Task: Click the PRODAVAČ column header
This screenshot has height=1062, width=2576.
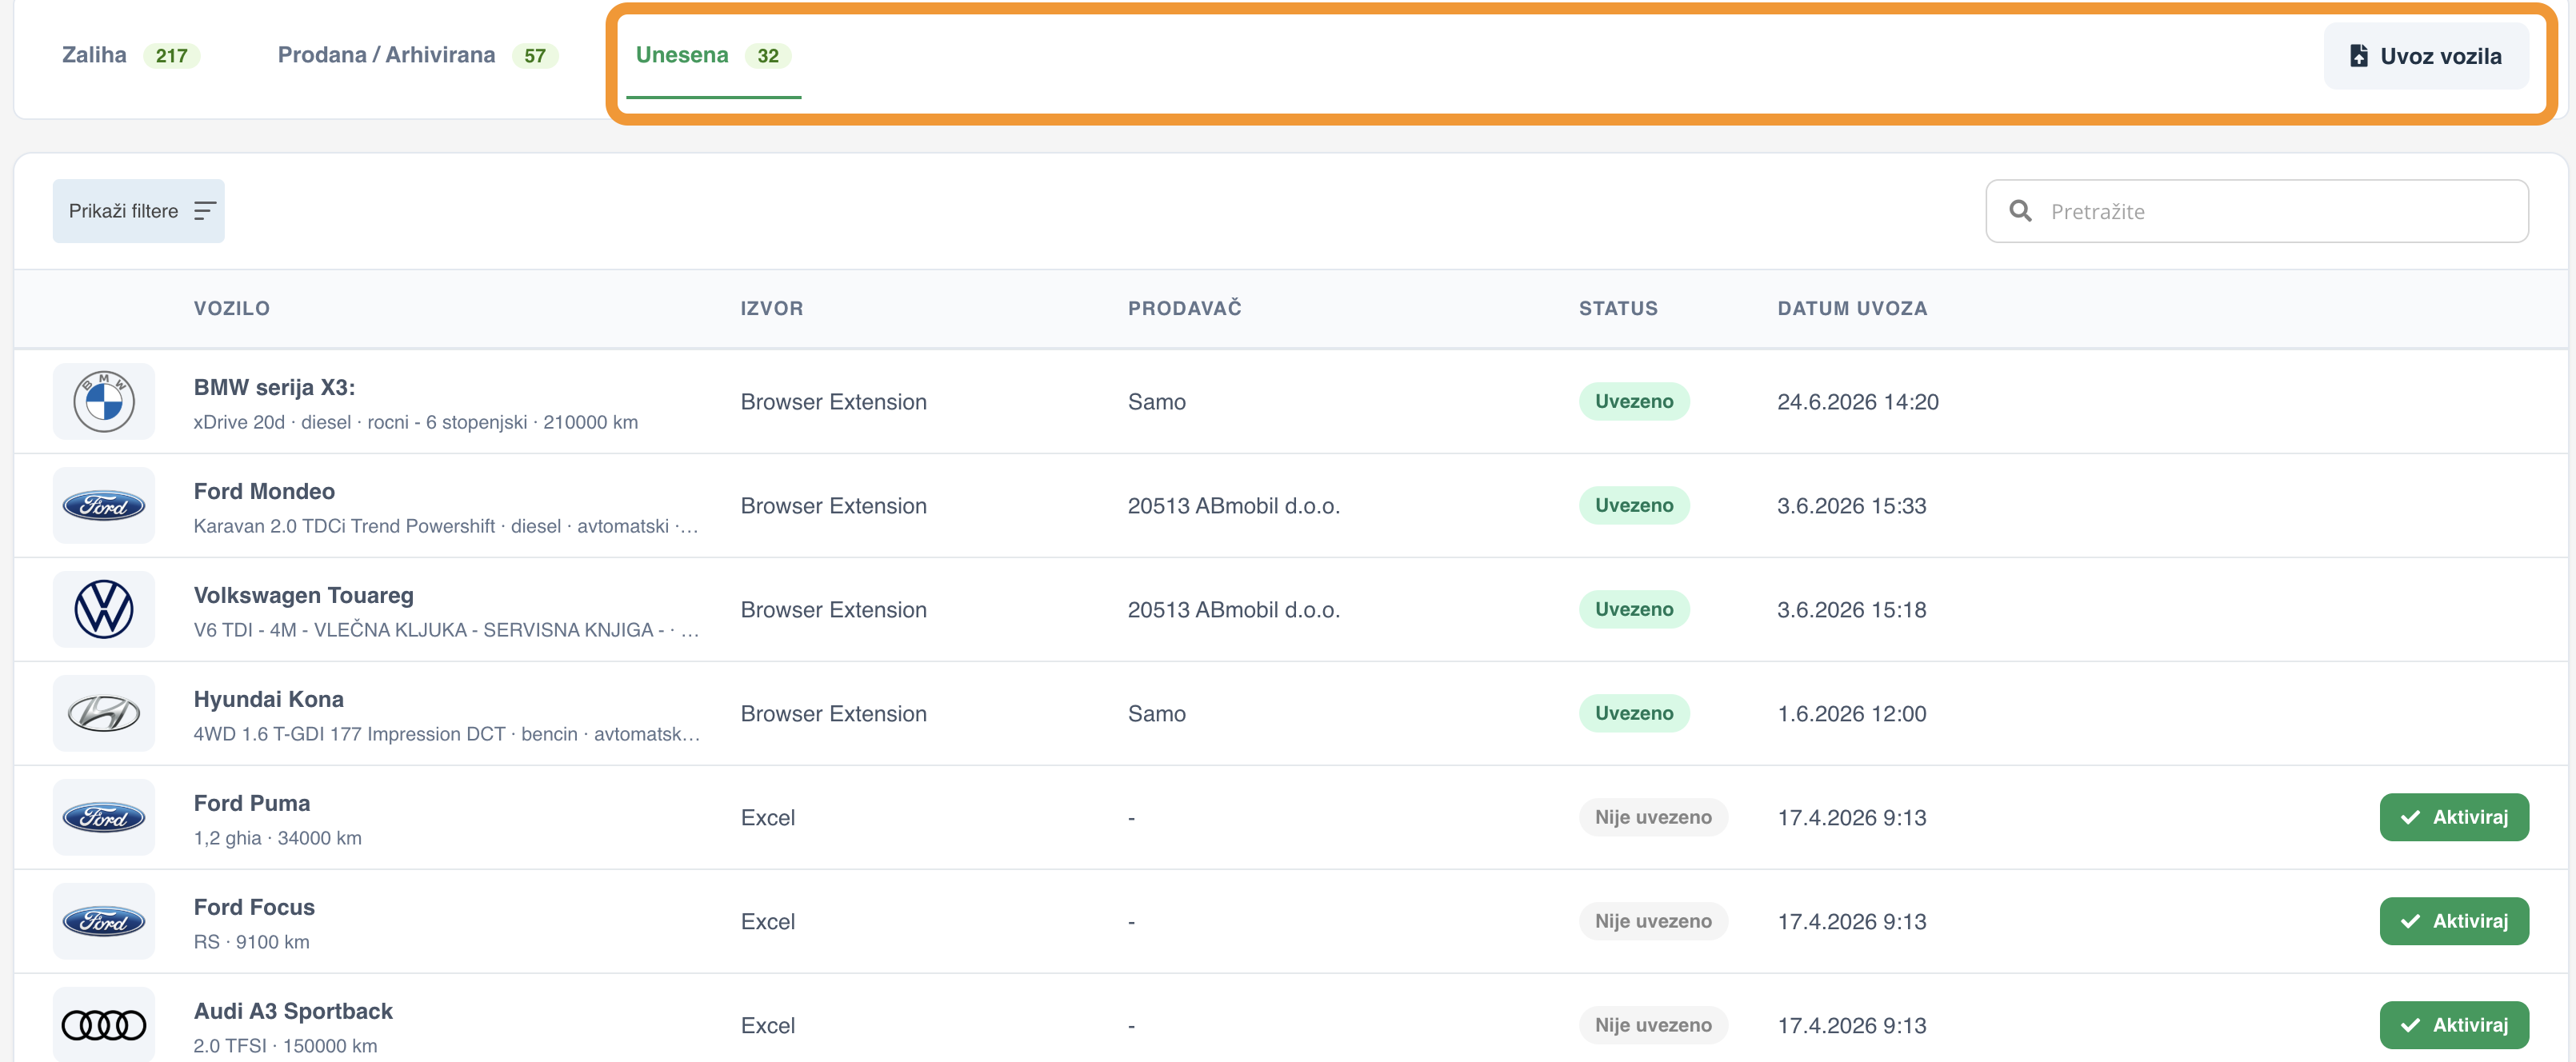Action: 1185,309
